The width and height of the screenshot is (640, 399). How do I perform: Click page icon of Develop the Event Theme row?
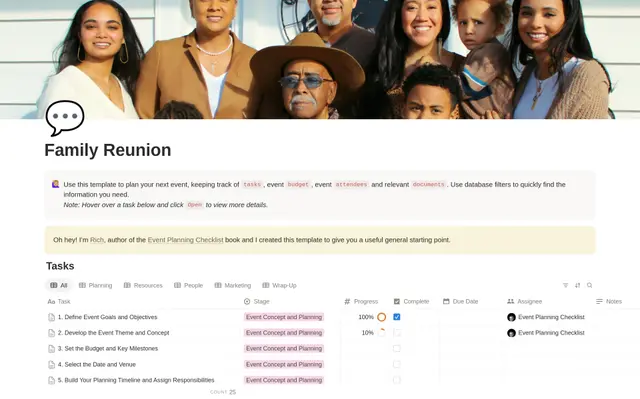pos(51,333)
